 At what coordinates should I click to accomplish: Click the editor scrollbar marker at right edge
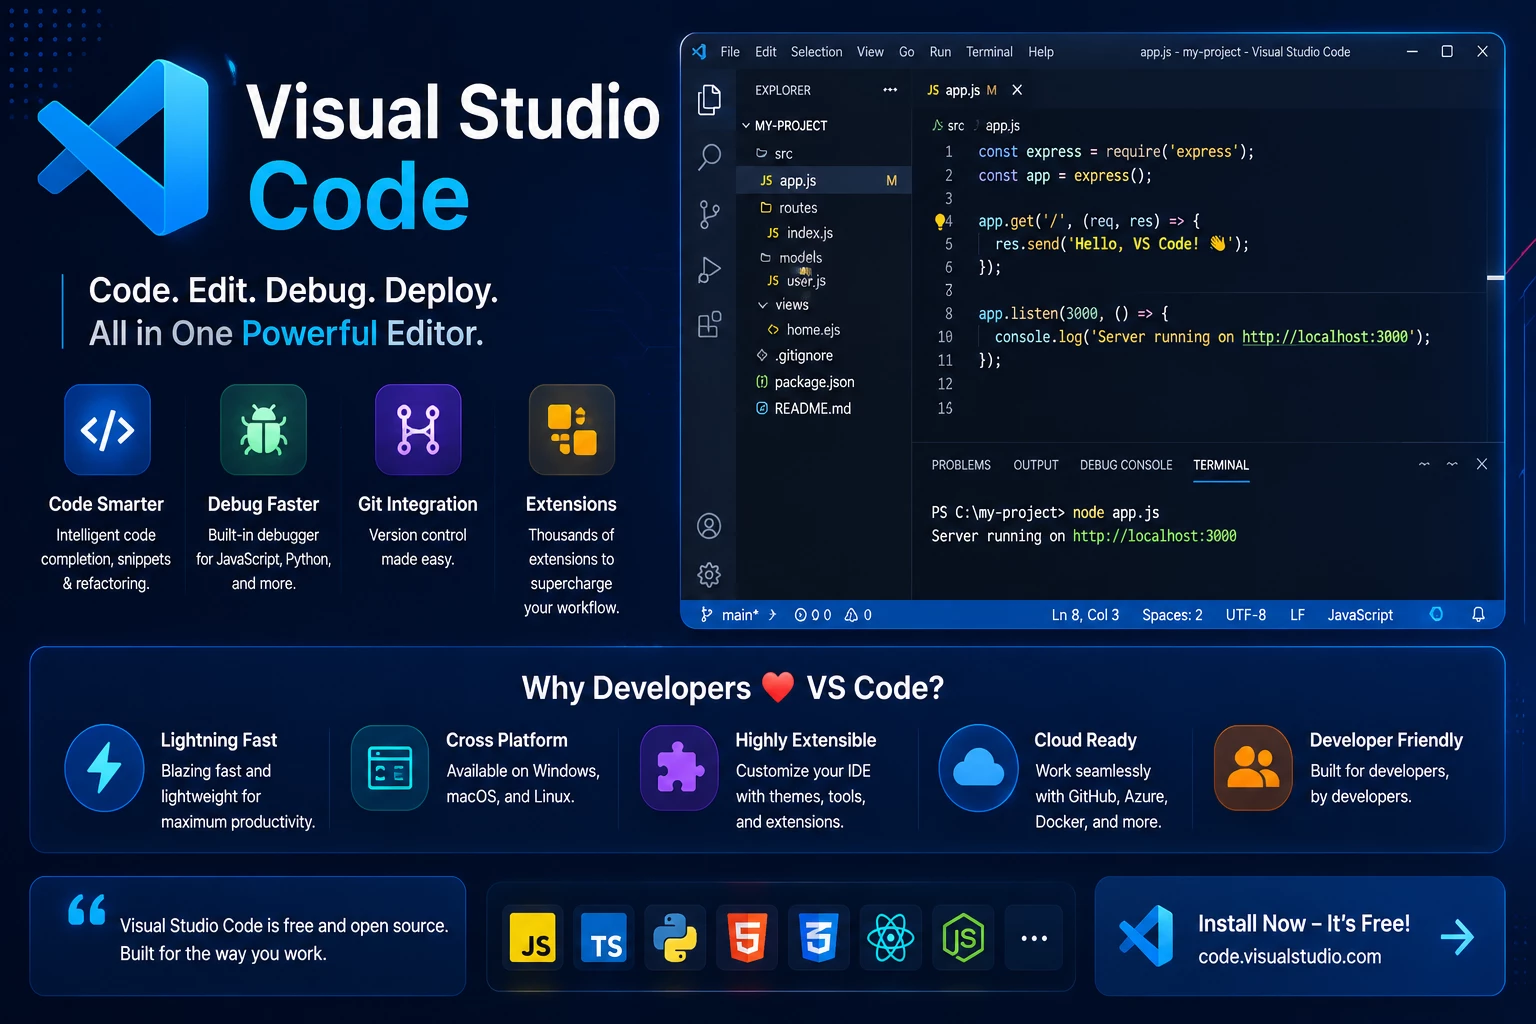tap(1496, 277)
